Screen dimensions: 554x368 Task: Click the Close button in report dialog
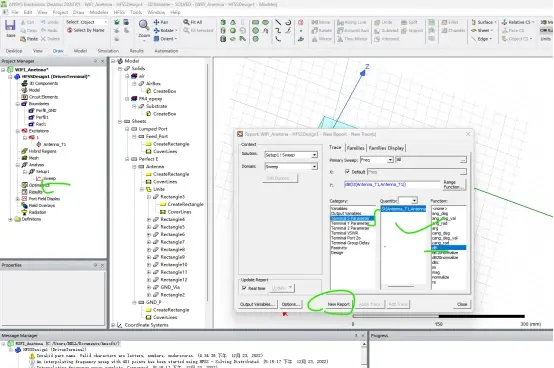462,304
